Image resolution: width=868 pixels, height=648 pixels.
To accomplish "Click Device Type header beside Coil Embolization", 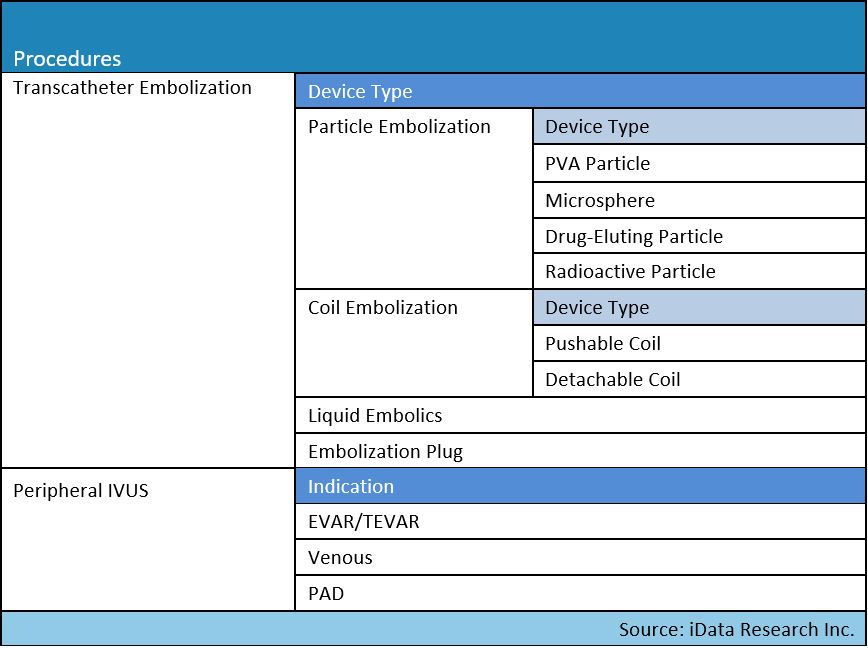I will tap(699, 307).
